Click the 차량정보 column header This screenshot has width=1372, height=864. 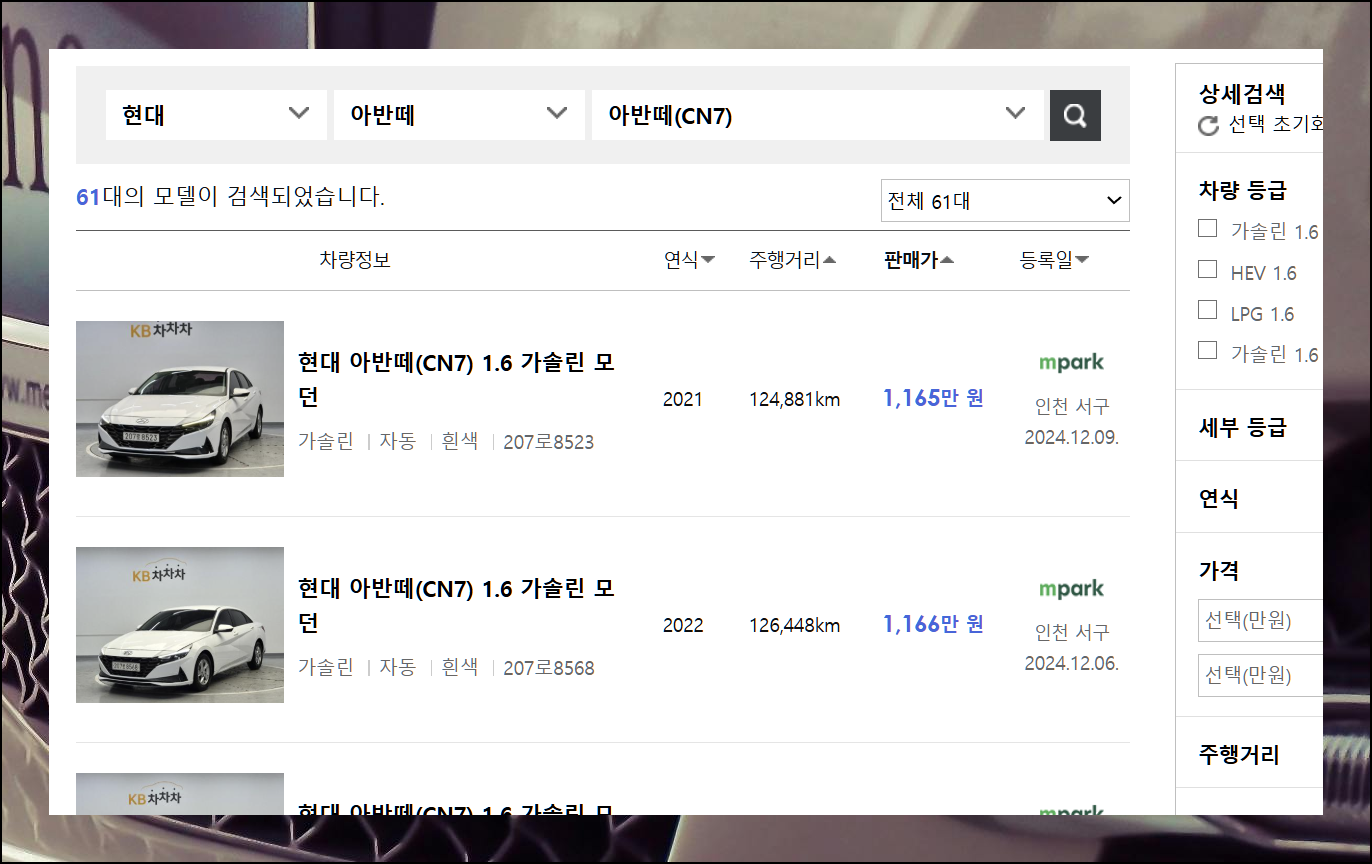pyautogui.click(x=355, y=260)
